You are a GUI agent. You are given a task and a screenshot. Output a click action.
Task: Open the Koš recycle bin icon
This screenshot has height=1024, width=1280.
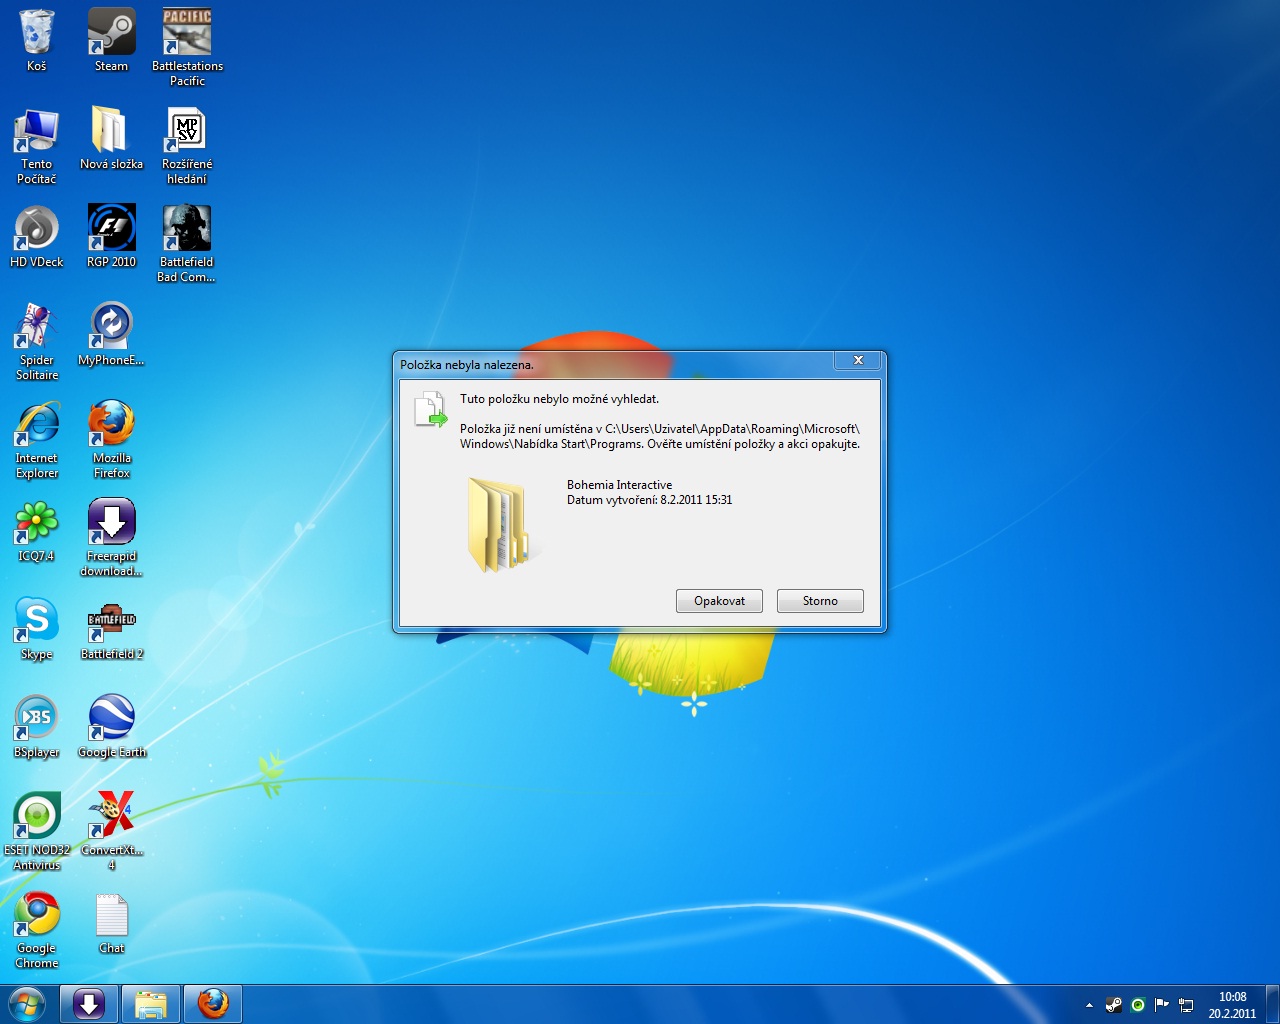coord(37,40)
